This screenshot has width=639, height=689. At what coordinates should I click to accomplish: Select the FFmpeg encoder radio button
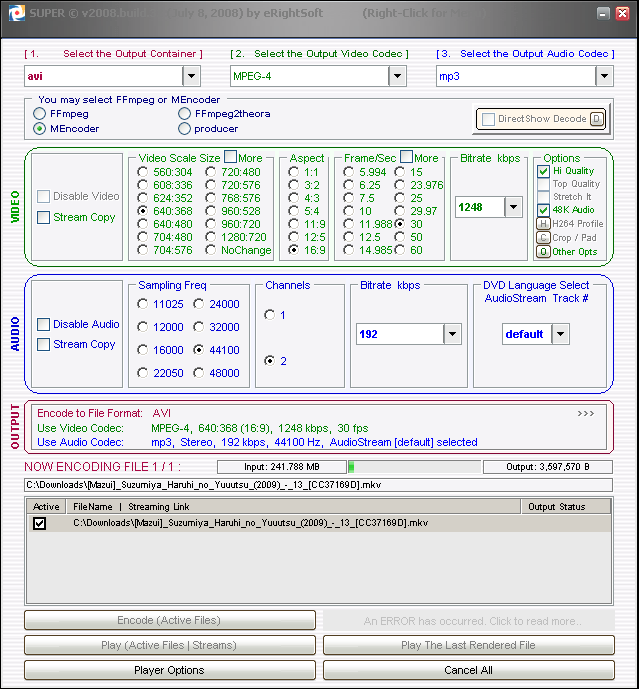click(x=40, y=114)
